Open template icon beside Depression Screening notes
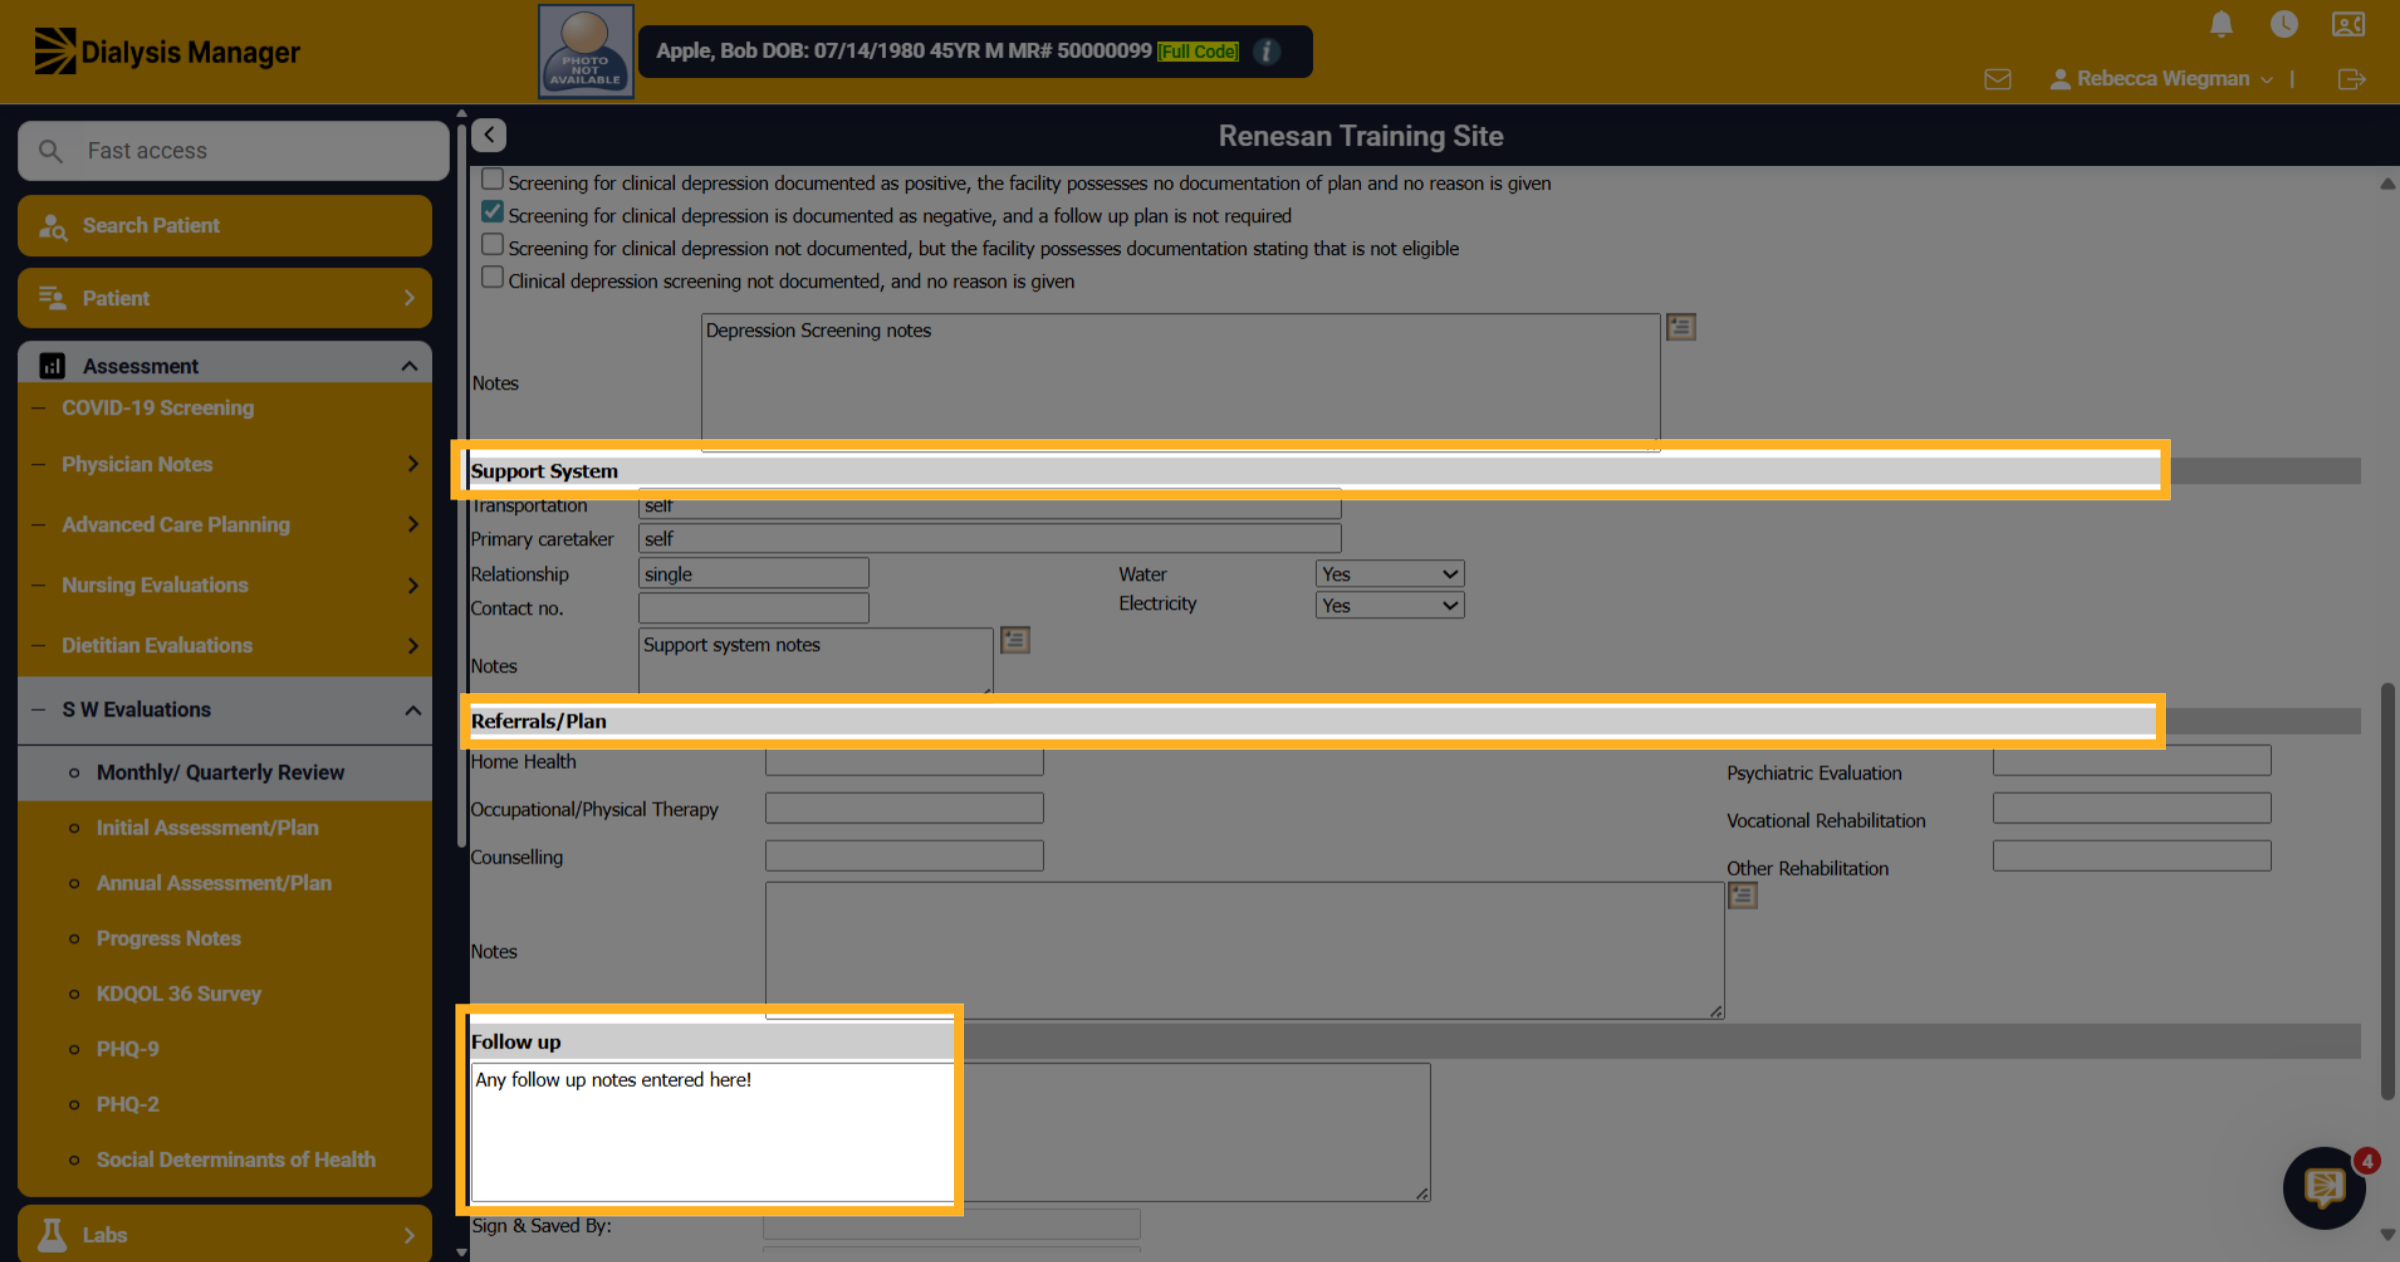 (1681, 327)
